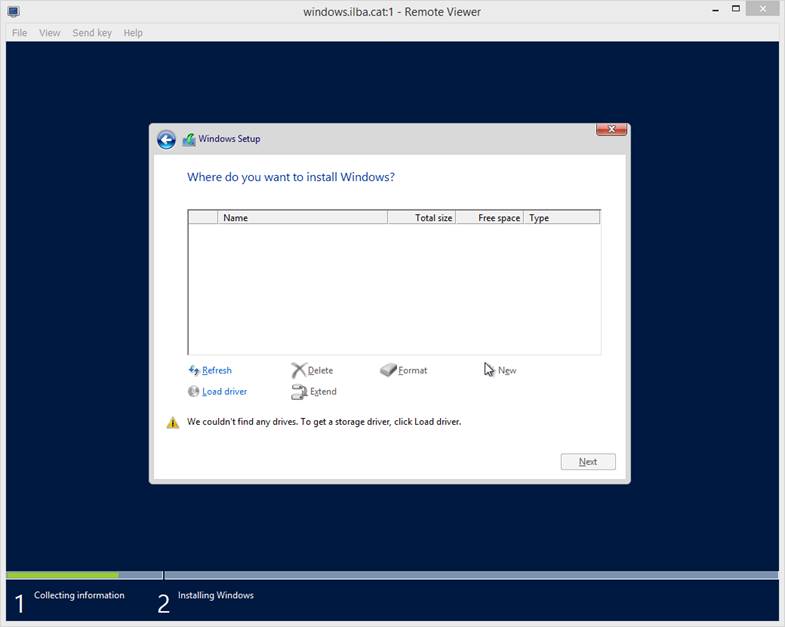Screen dimensions: 785x627
Task: Click the Next button
Action: (x=588, y=462)
